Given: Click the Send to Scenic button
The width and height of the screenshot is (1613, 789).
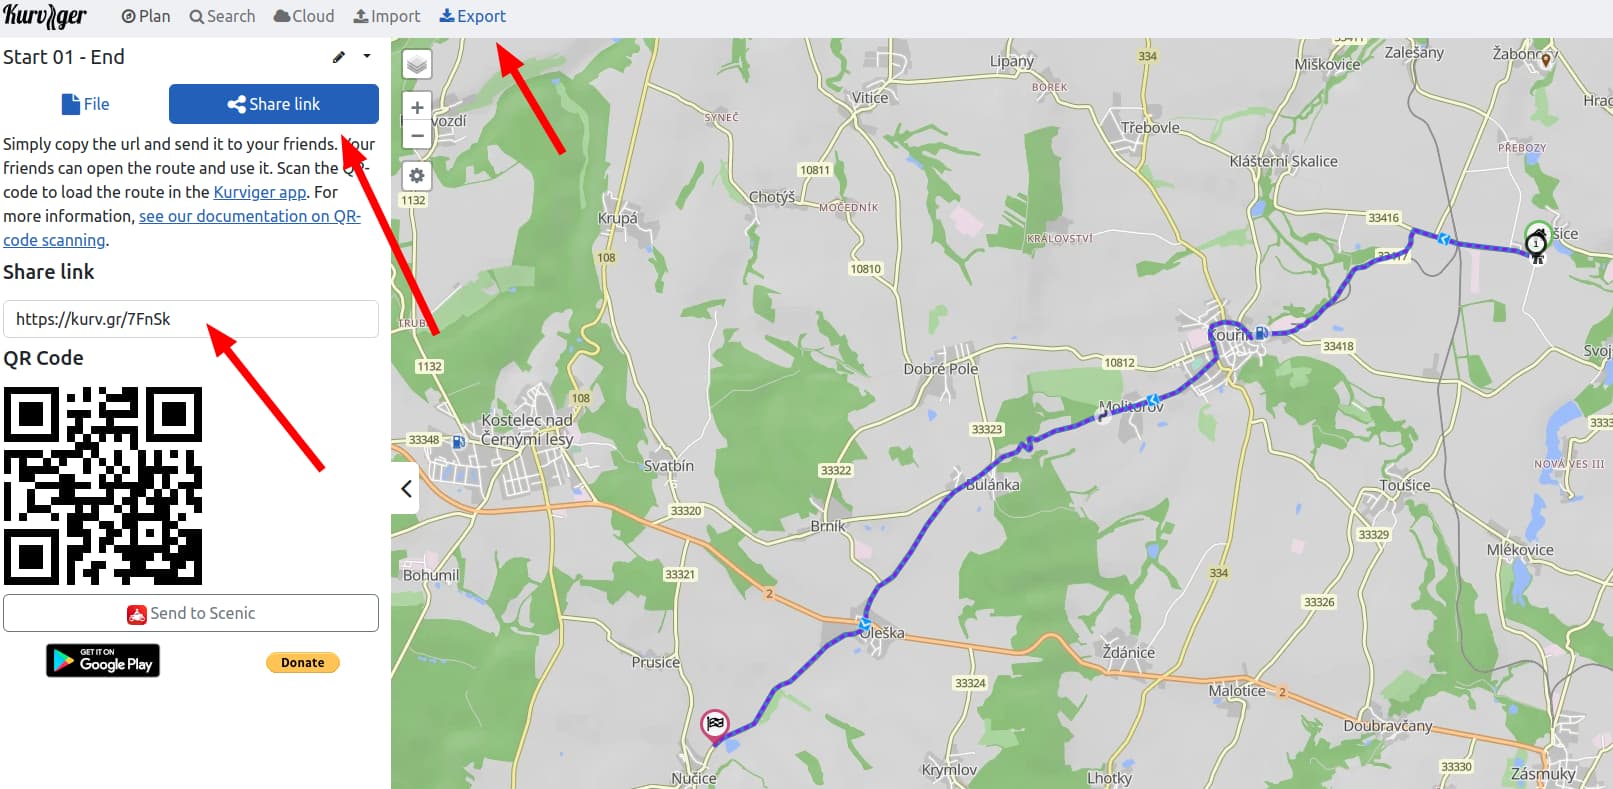Looking at the screenshot, I should tap(191, 613).
